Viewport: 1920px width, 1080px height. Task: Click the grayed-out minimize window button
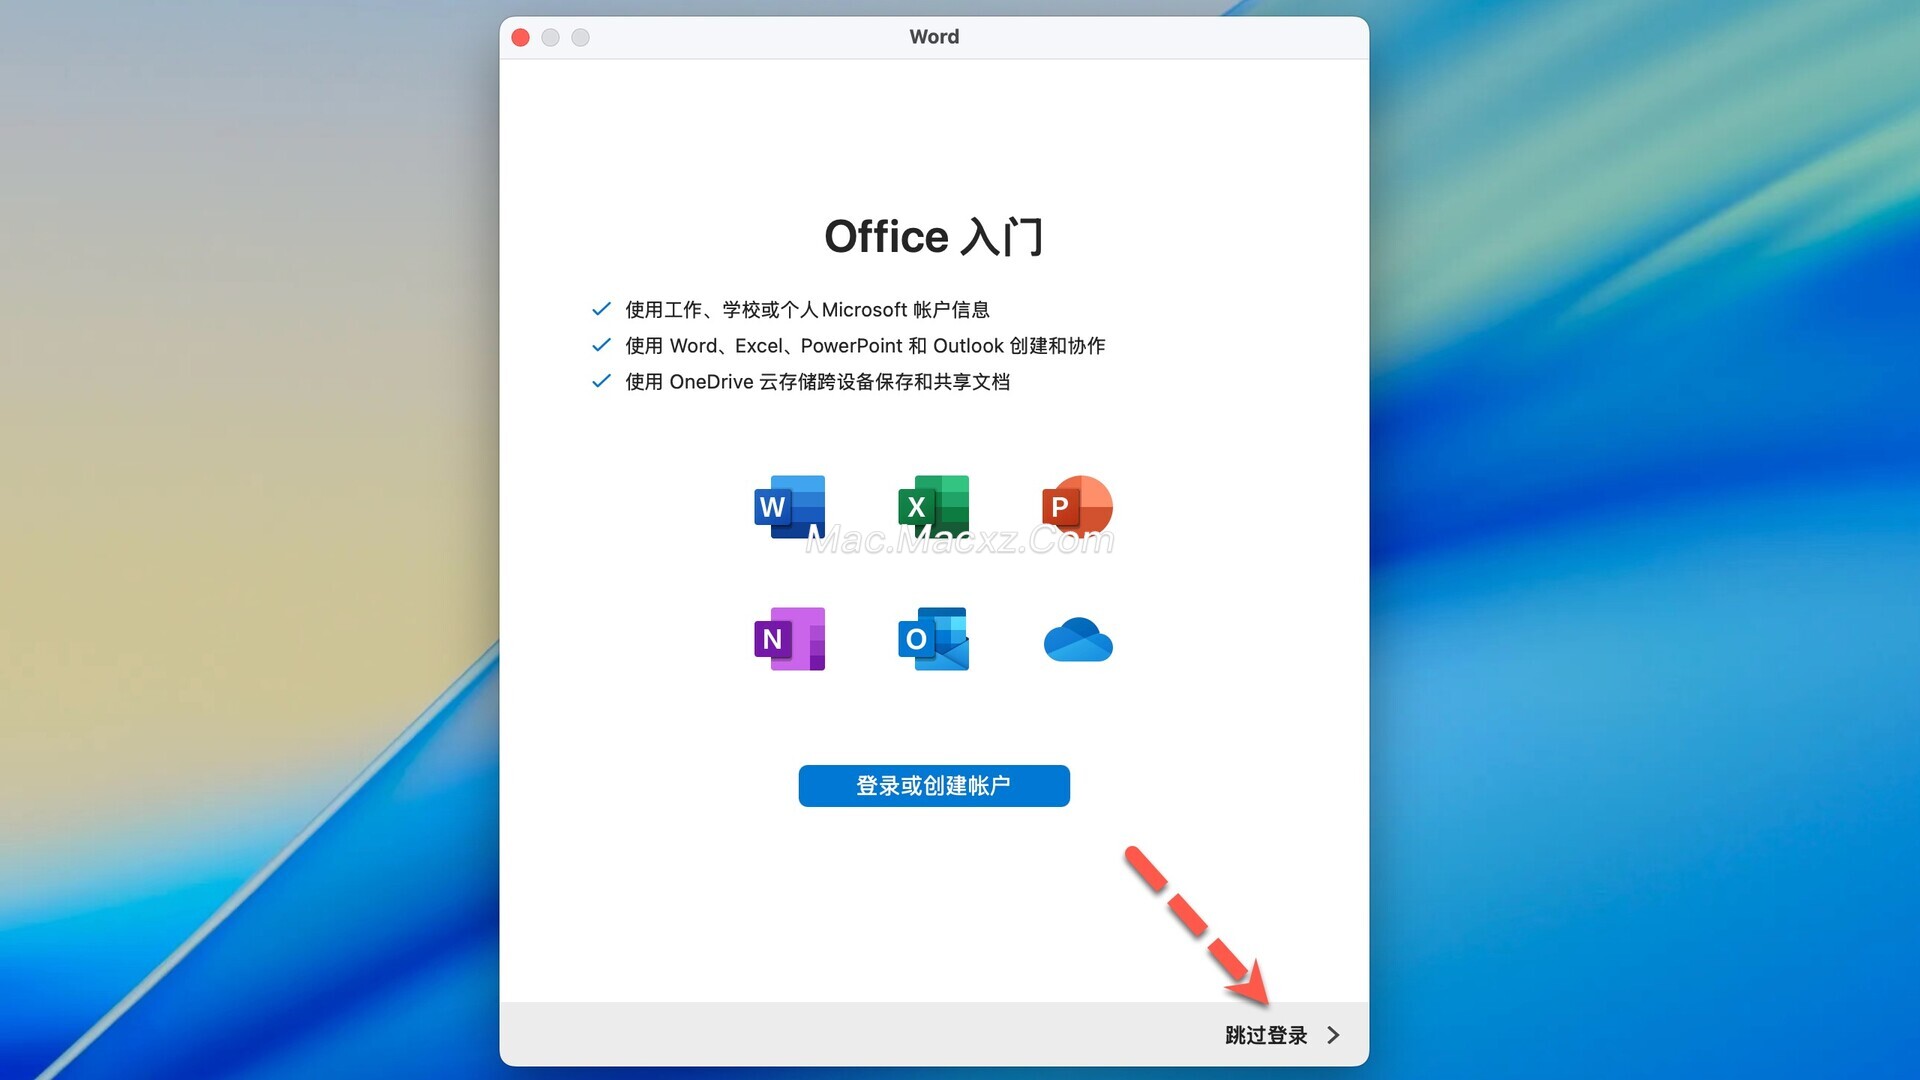pos(550,37)
